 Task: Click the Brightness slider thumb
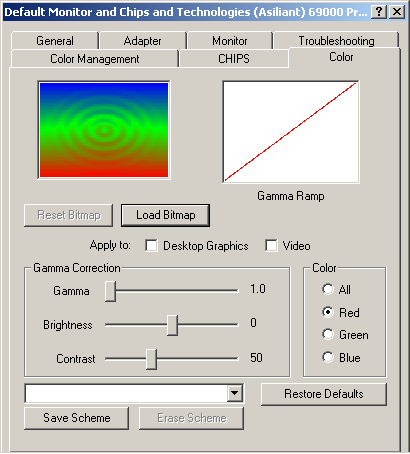[172, 325]
